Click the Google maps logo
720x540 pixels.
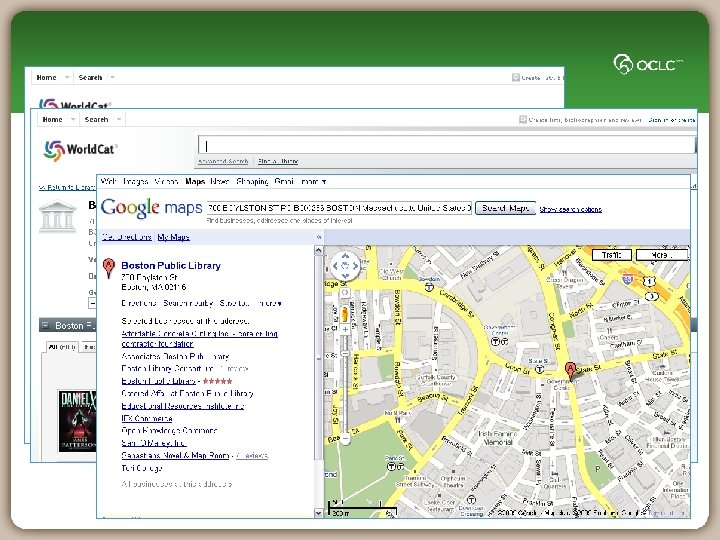[151, 208]
